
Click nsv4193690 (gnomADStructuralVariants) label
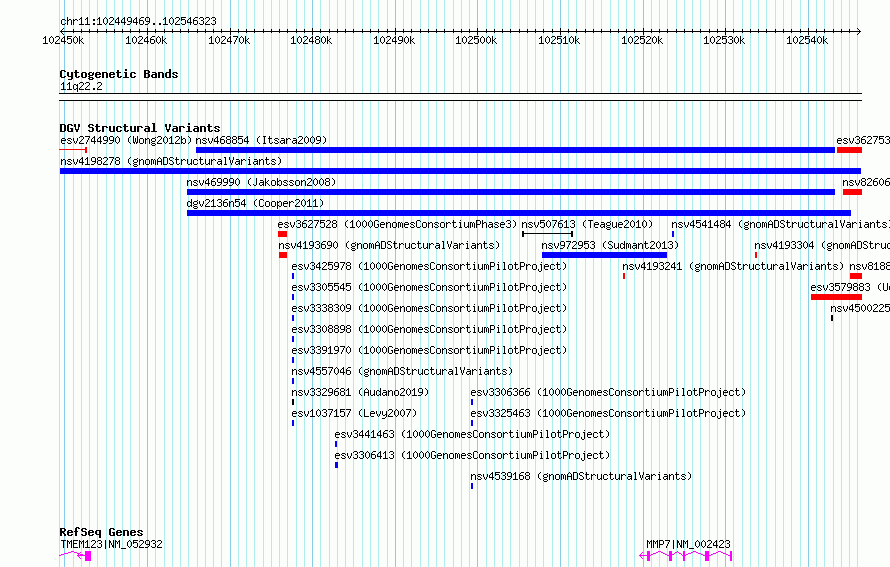[x=389, y=245]
